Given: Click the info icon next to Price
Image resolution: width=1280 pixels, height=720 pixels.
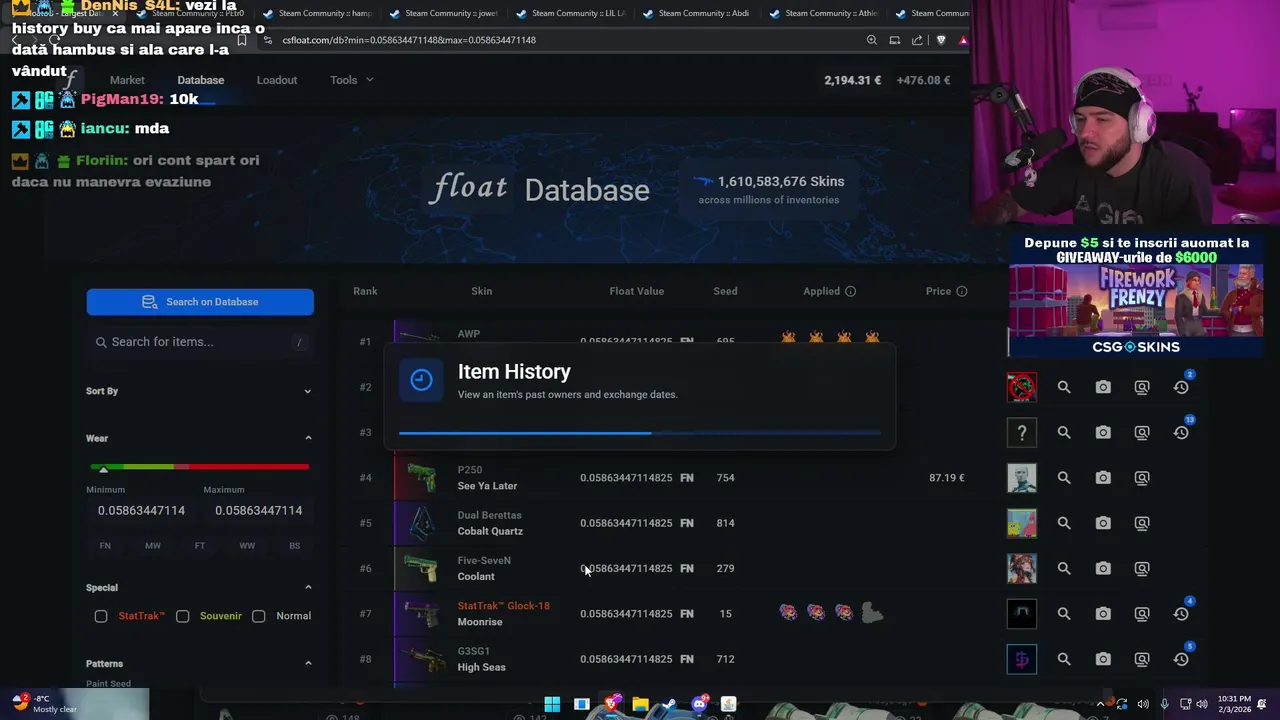Looking at the screenshot, I should click(x=961, y=291).
